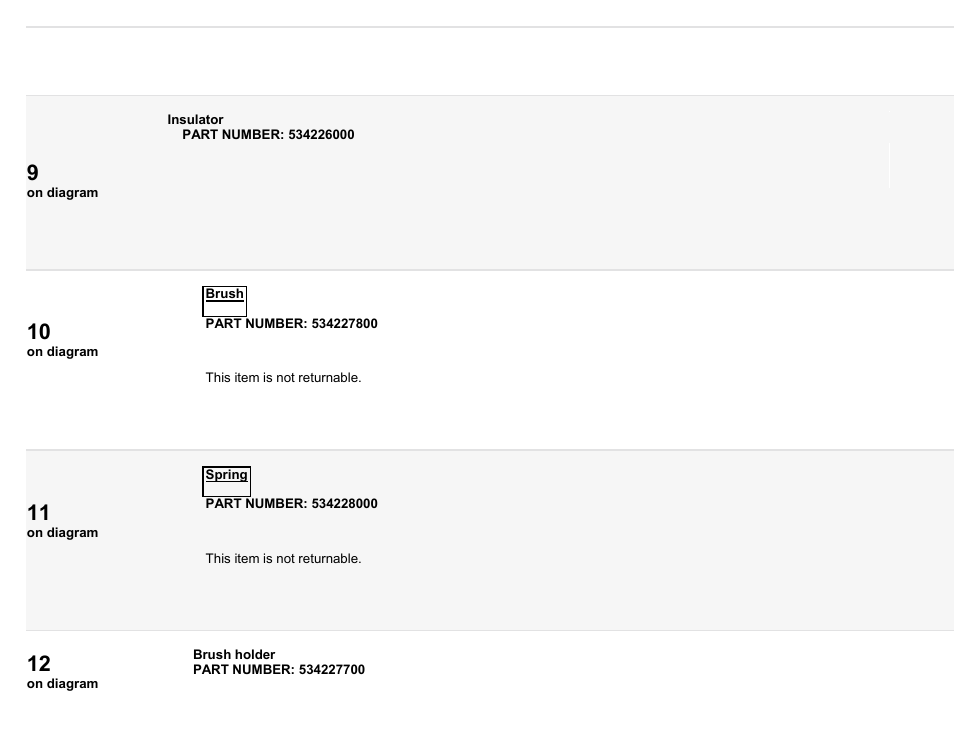Click 'on diagram' label under number 9
954x738 pixels.
[x=63, y=193]
